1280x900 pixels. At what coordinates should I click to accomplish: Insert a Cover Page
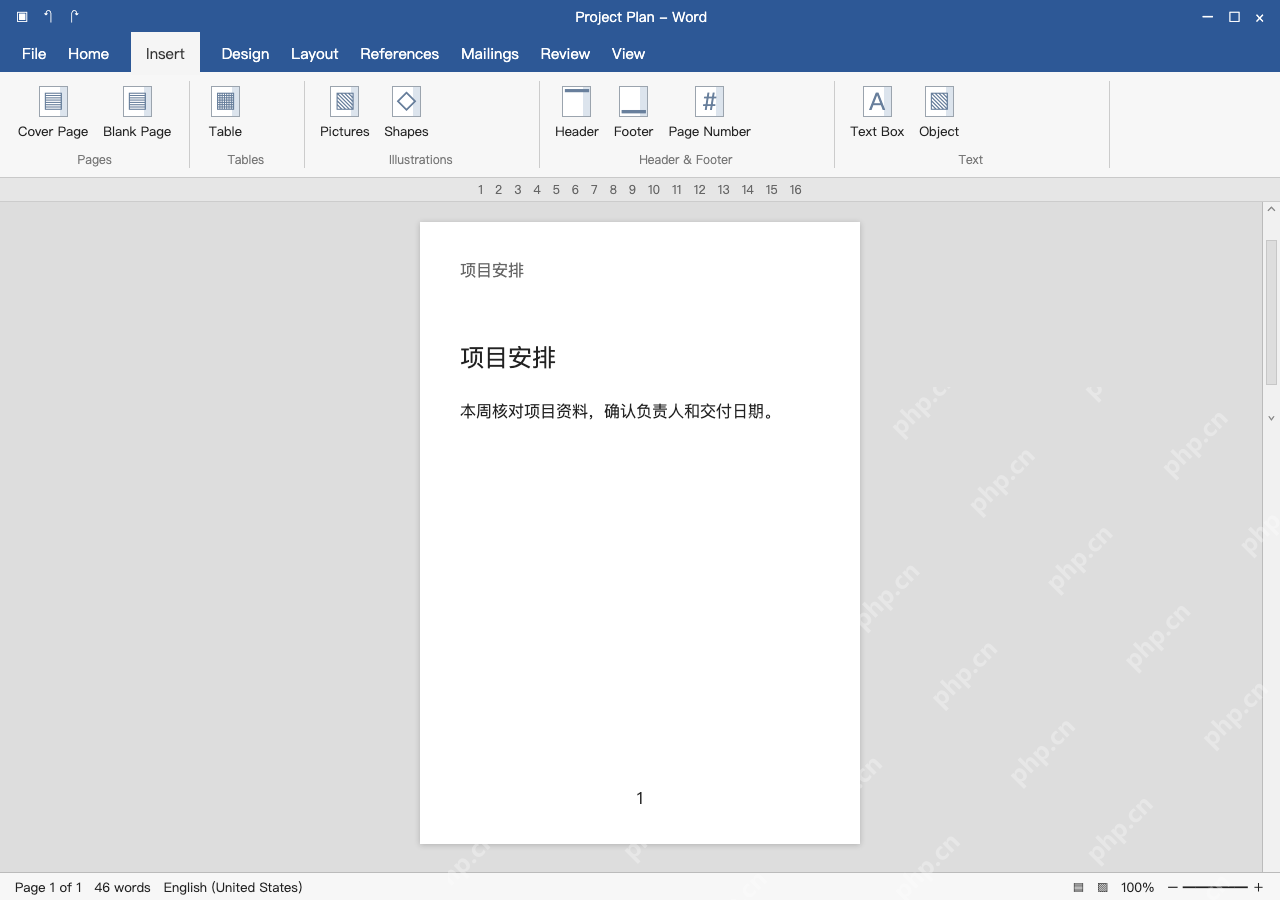(x=53, y=112)
